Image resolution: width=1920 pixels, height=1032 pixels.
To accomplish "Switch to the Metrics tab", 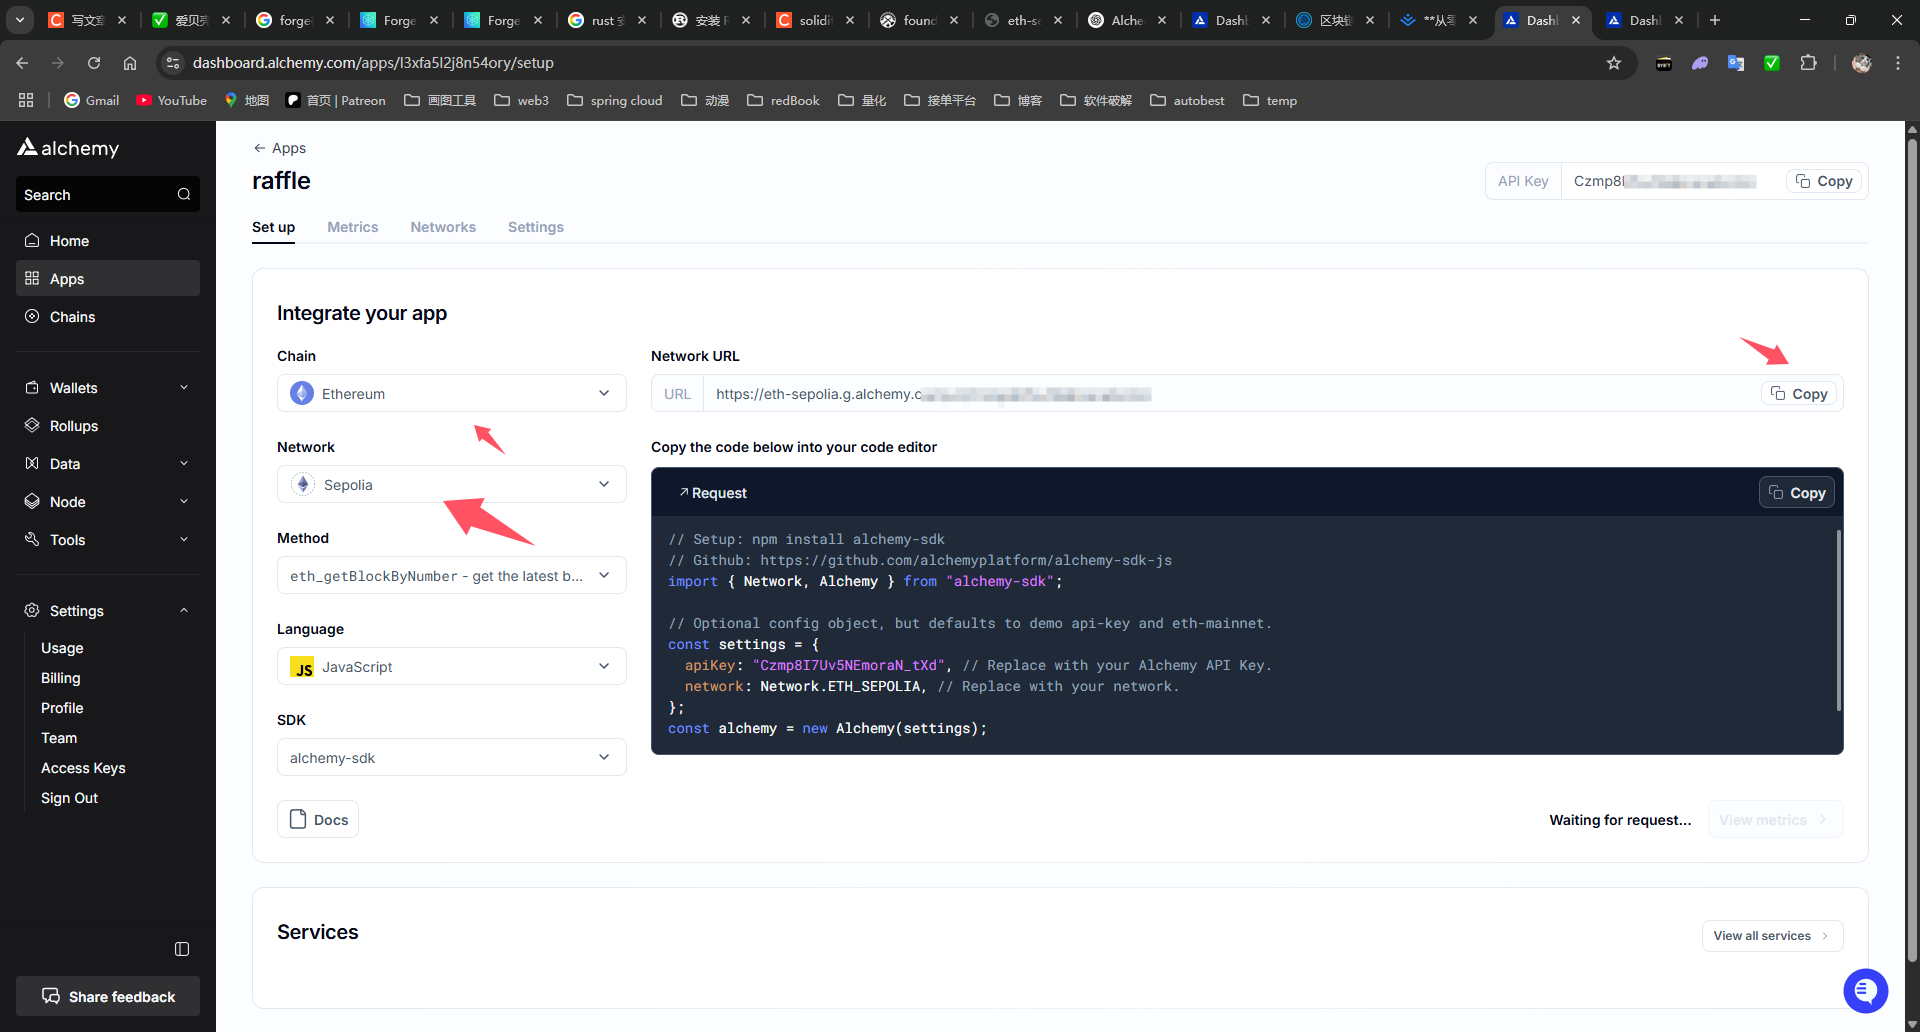I will 353,227.
